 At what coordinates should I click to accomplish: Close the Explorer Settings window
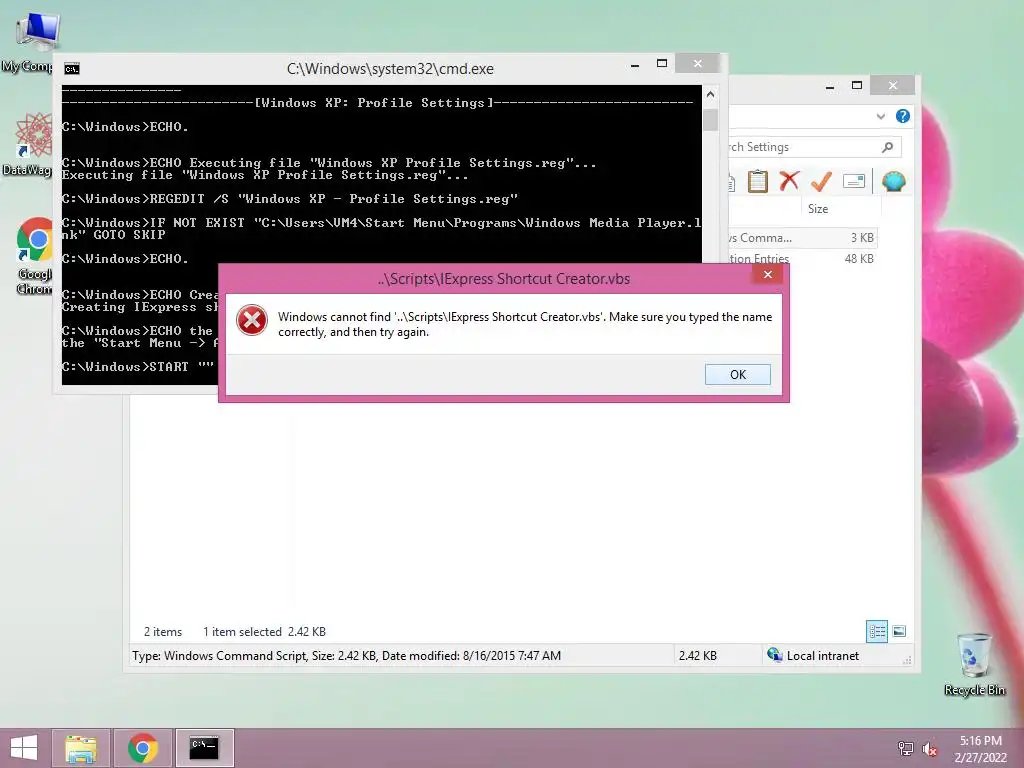[893, 86]
